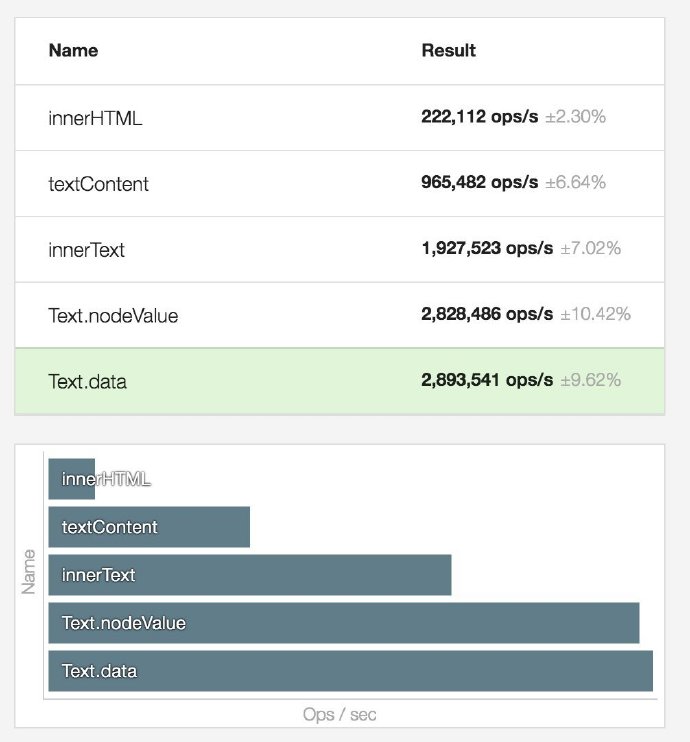Viewport: 690px width, 742px height.
Task: Click the innerText bar in the chart
Action: [250, 575]
